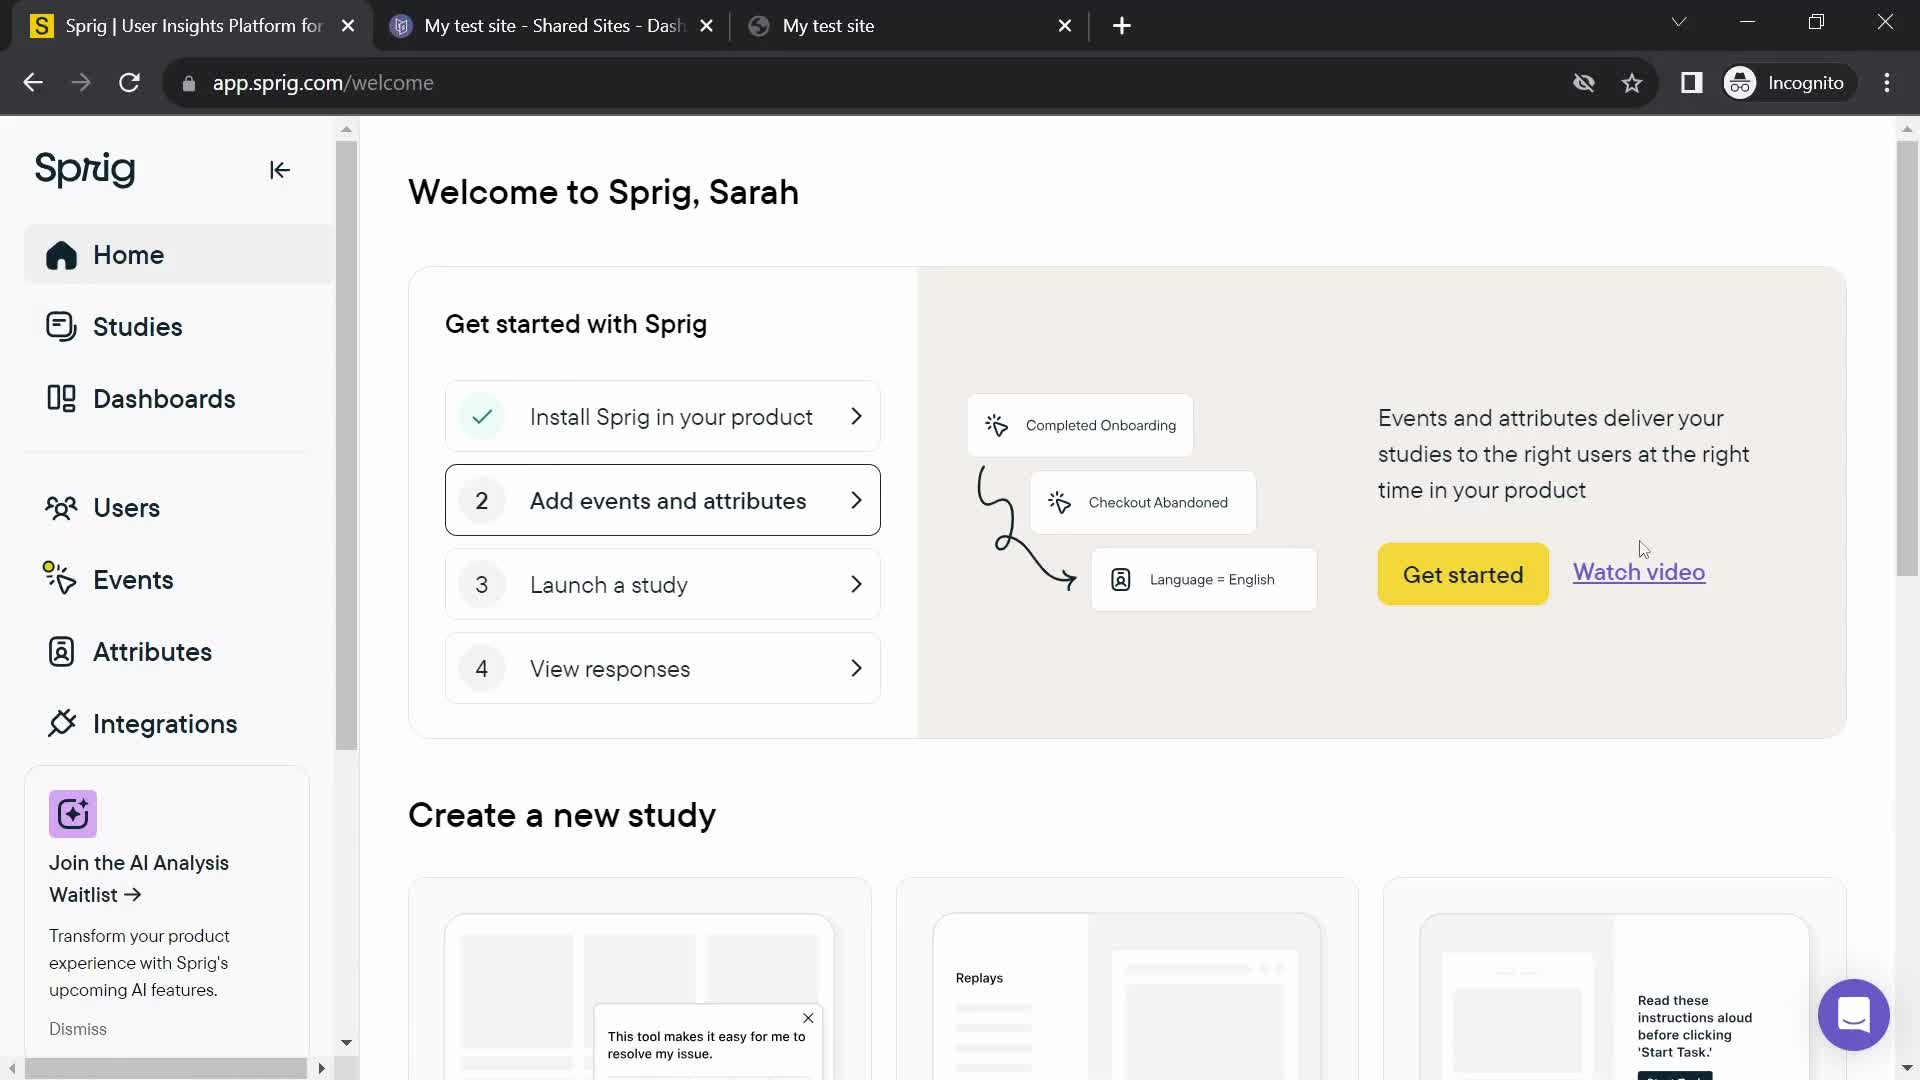Switch to Sprig User Insights tab

[193, 26]
